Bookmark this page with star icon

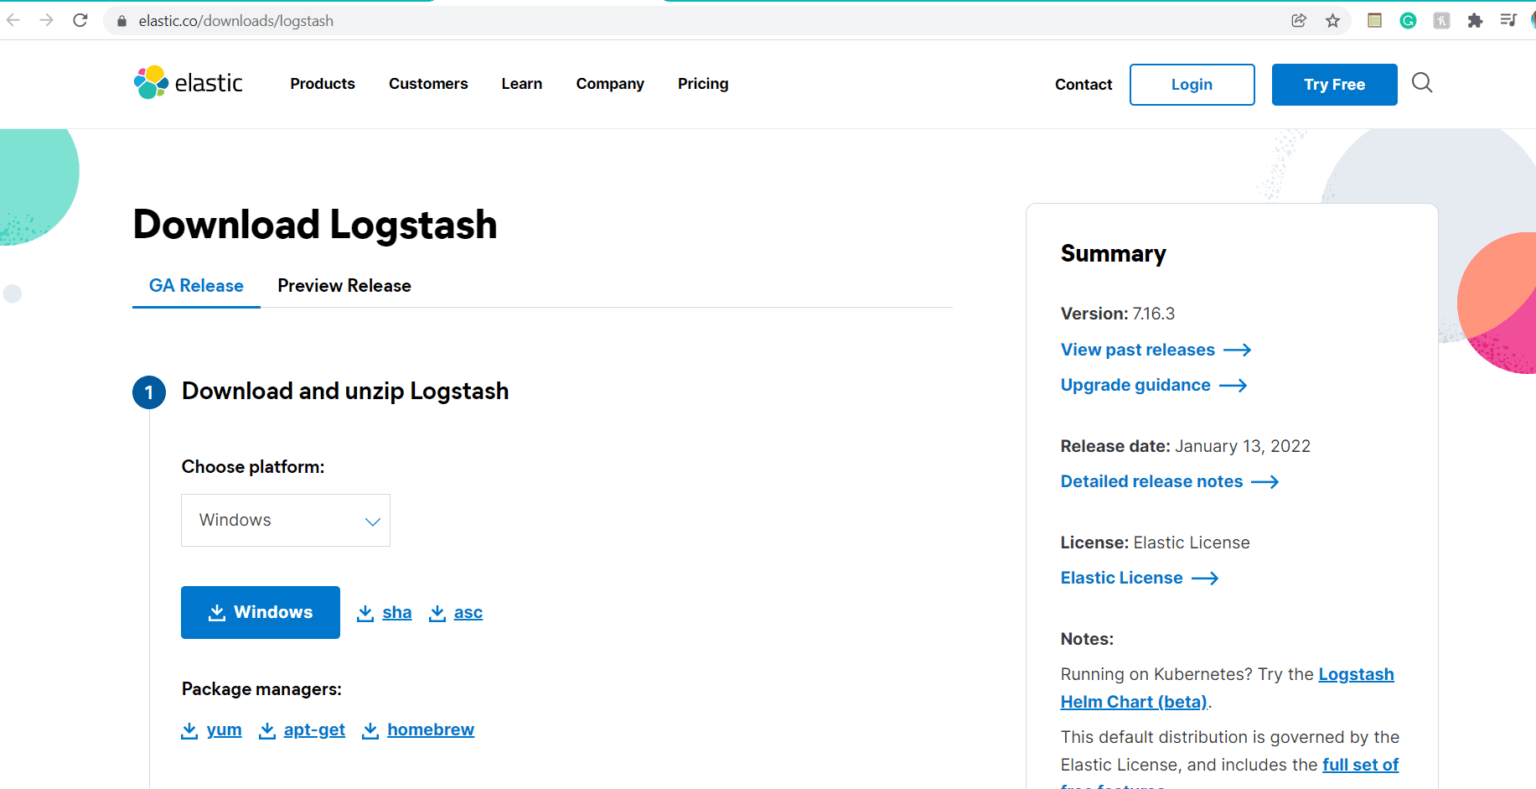click(1333, 20)
